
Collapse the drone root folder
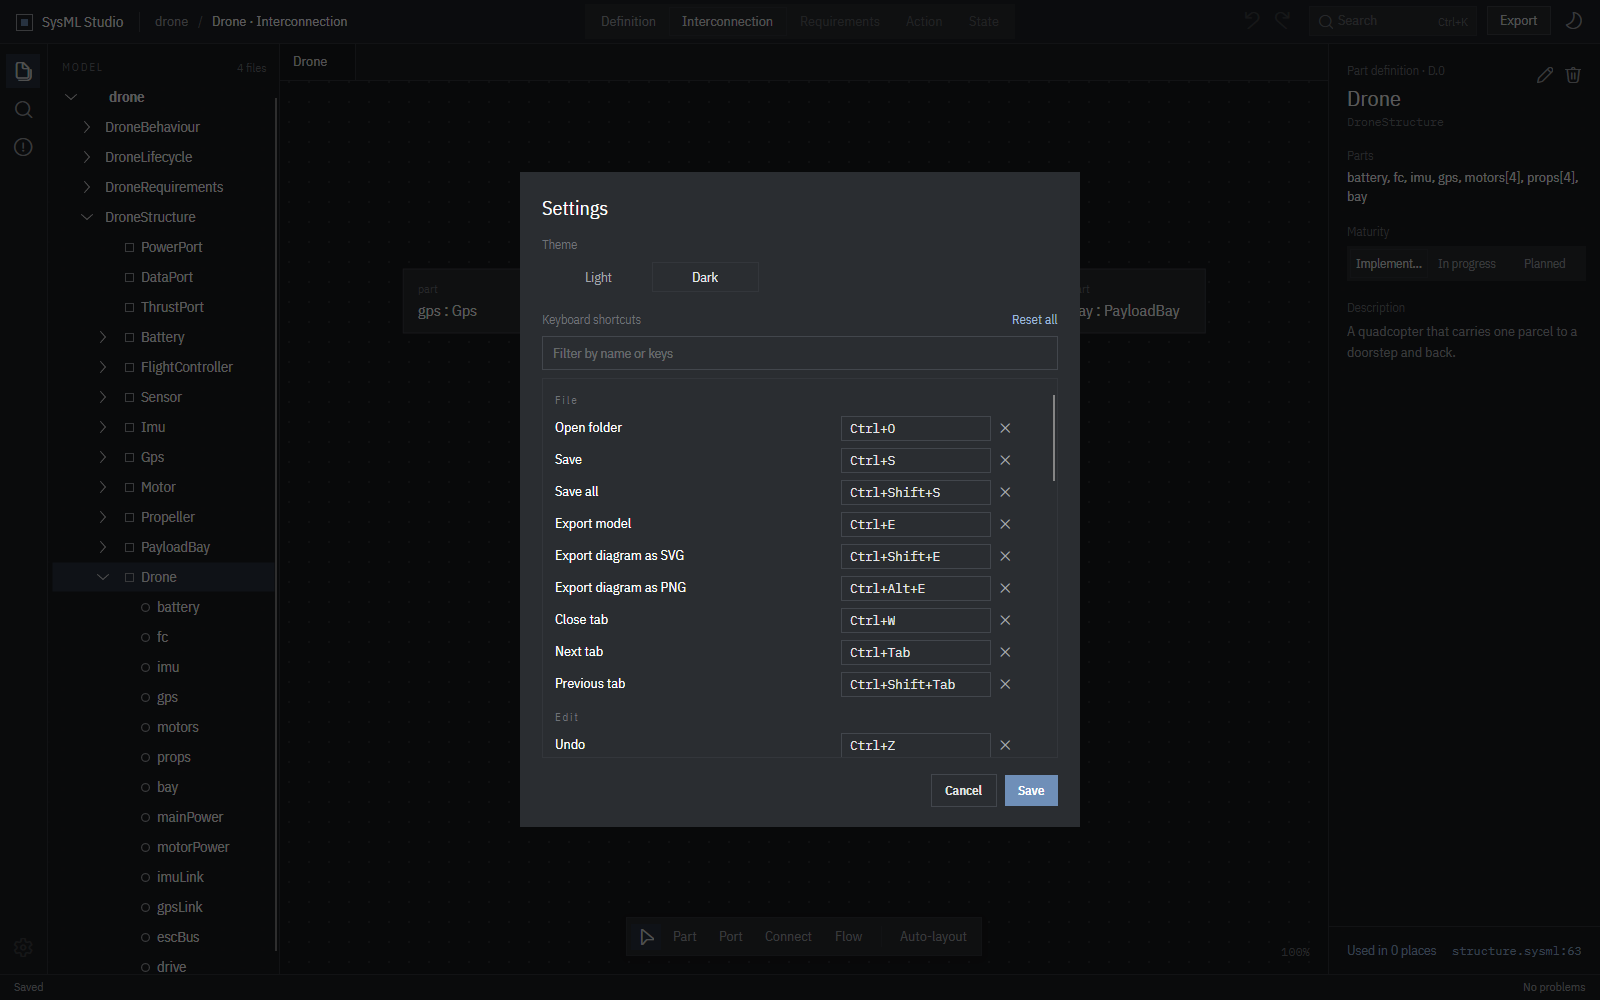71,97
